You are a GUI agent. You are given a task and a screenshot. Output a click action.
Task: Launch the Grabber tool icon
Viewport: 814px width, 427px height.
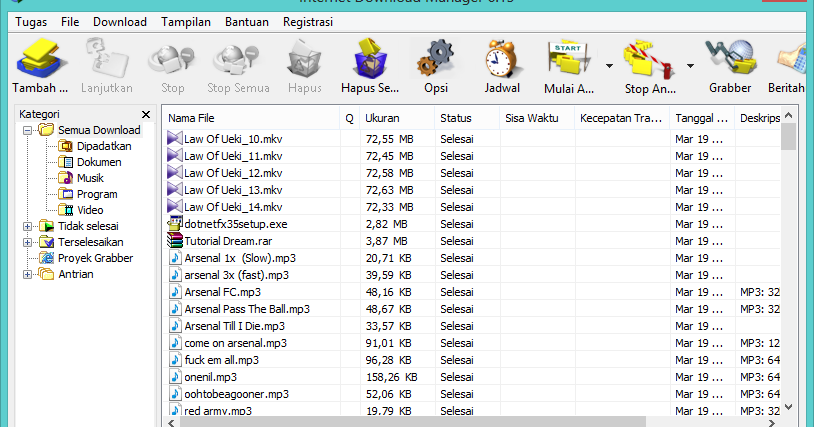click(730, 57)
